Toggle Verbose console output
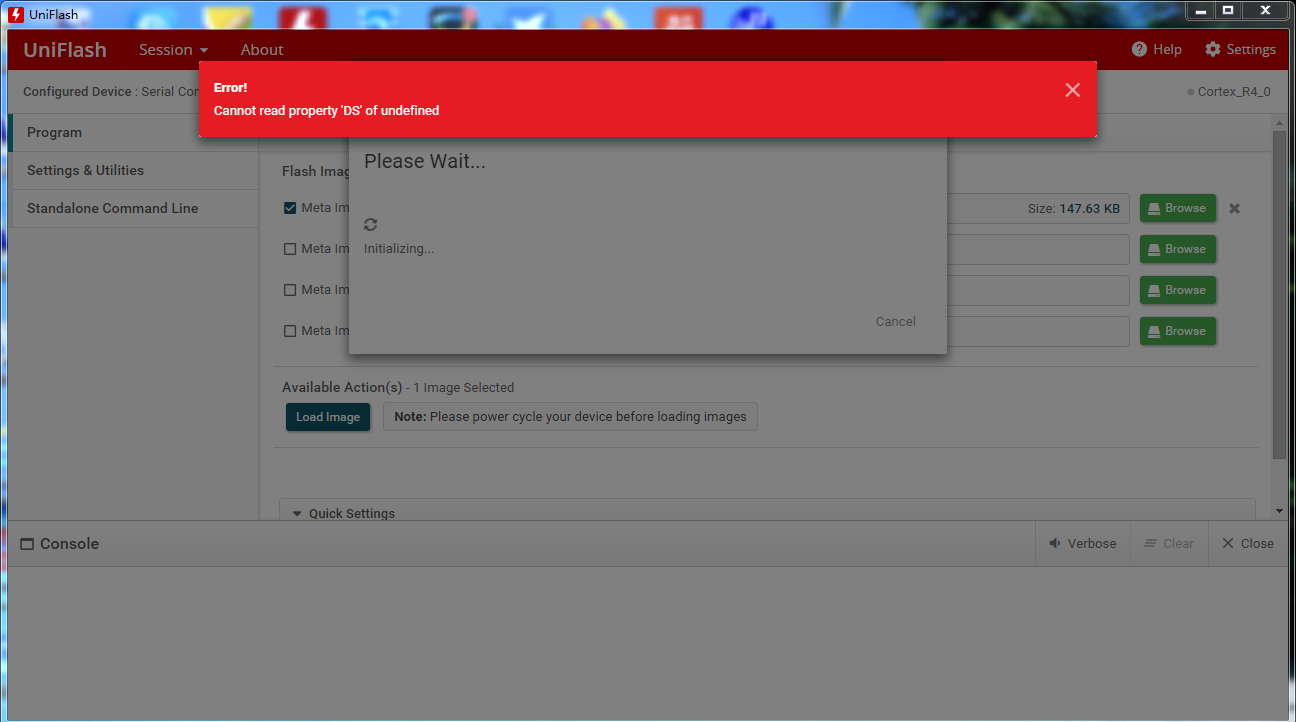This screenshot has height=722, width=1296. [1083, 544]
